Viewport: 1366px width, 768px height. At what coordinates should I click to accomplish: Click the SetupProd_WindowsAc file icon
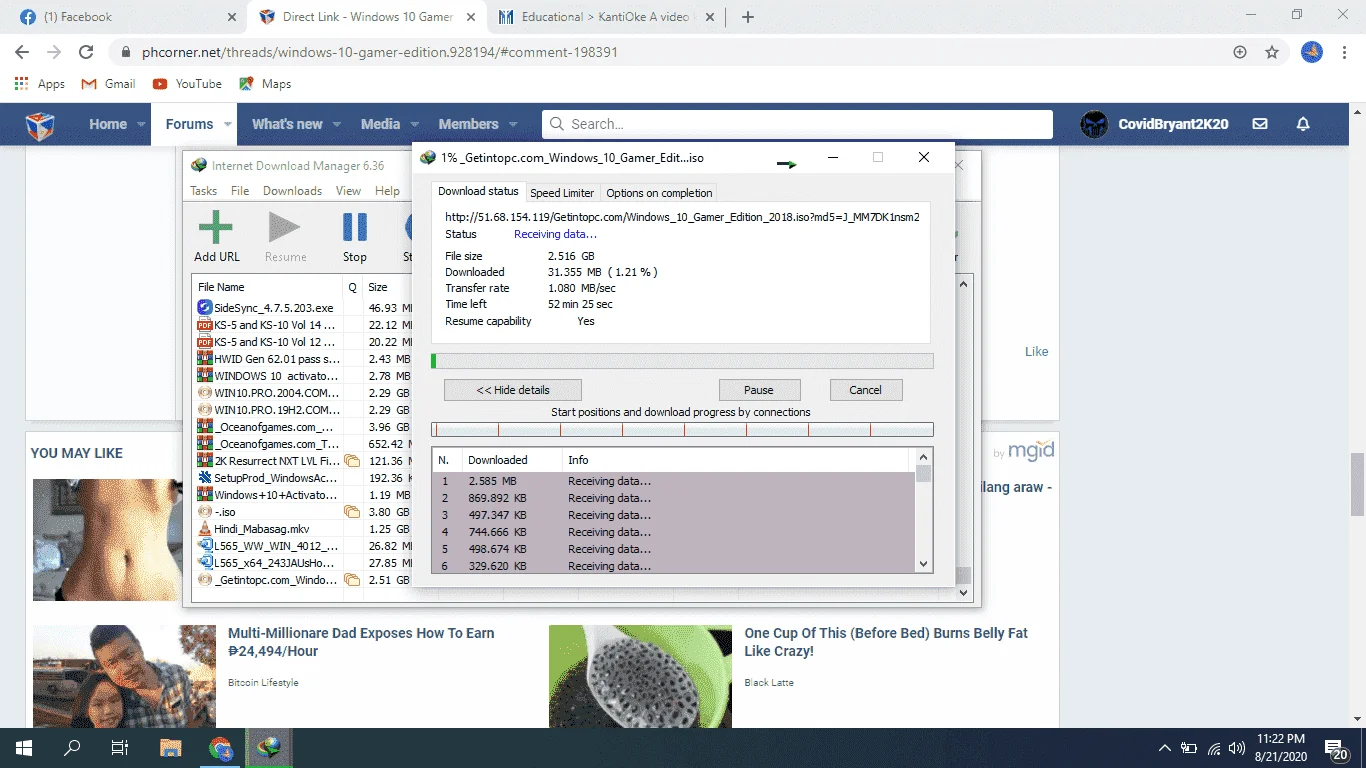(205, 478)
